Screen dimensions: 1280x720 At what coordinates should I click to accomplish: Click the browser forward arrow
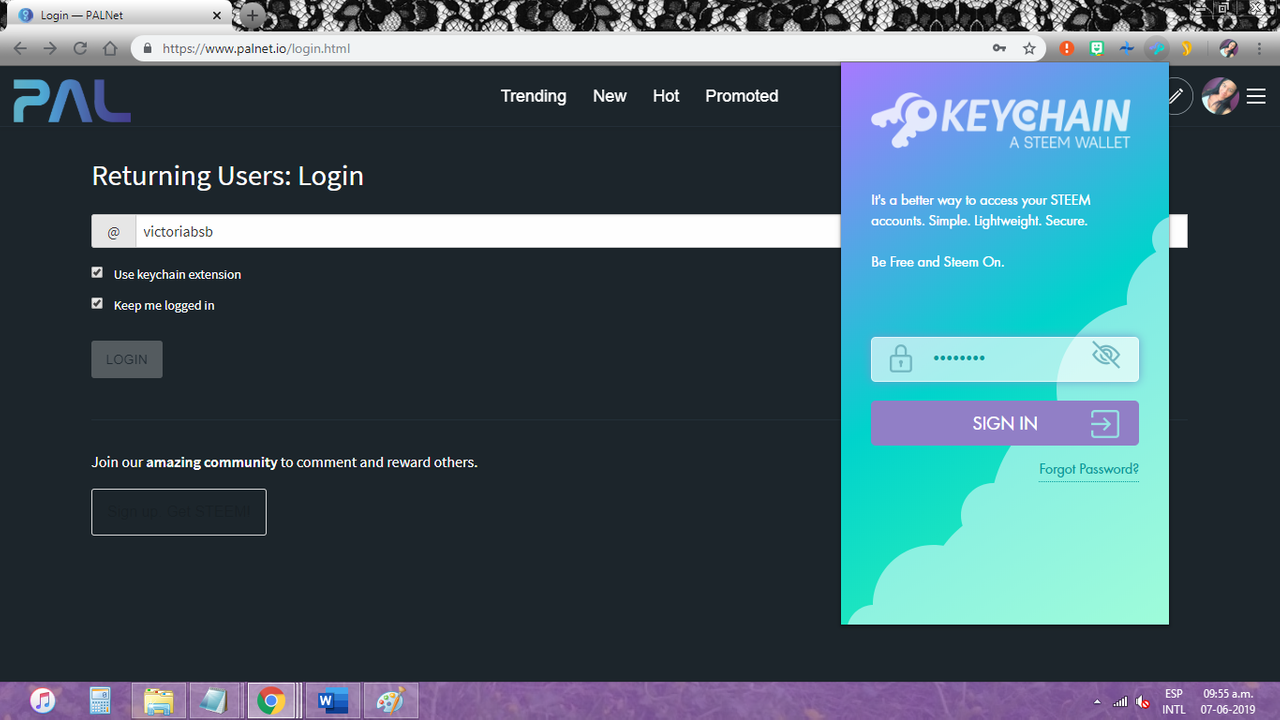coord(50,48)
